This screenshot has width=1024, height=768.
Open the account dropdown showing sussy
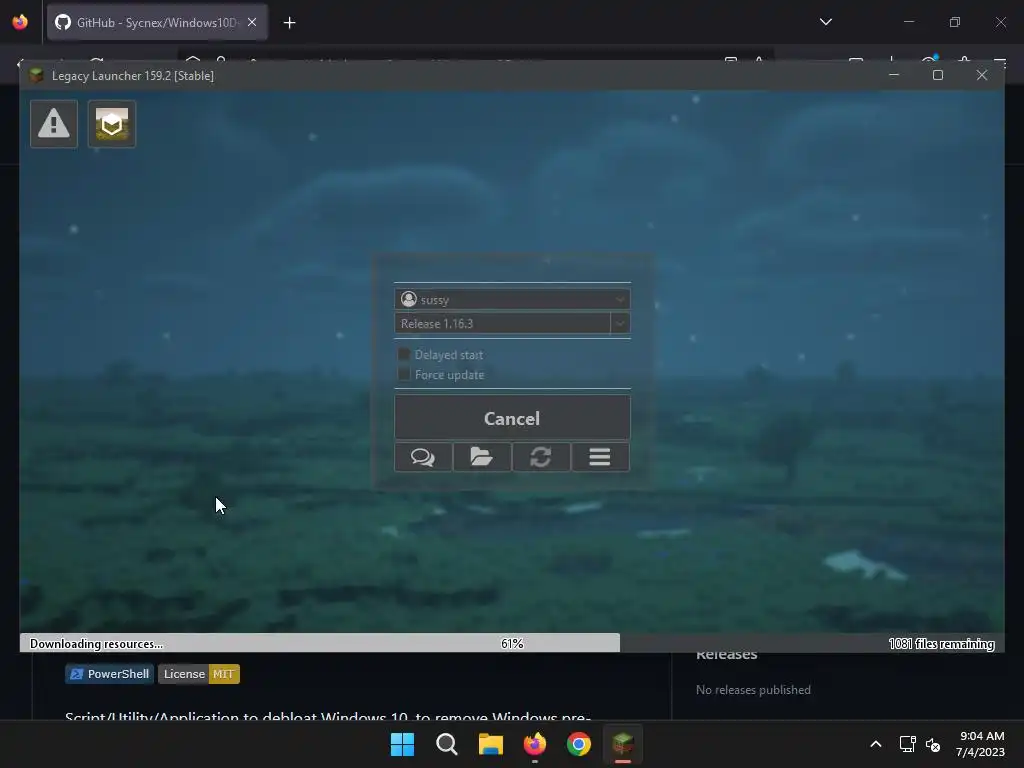click(512, 299)
